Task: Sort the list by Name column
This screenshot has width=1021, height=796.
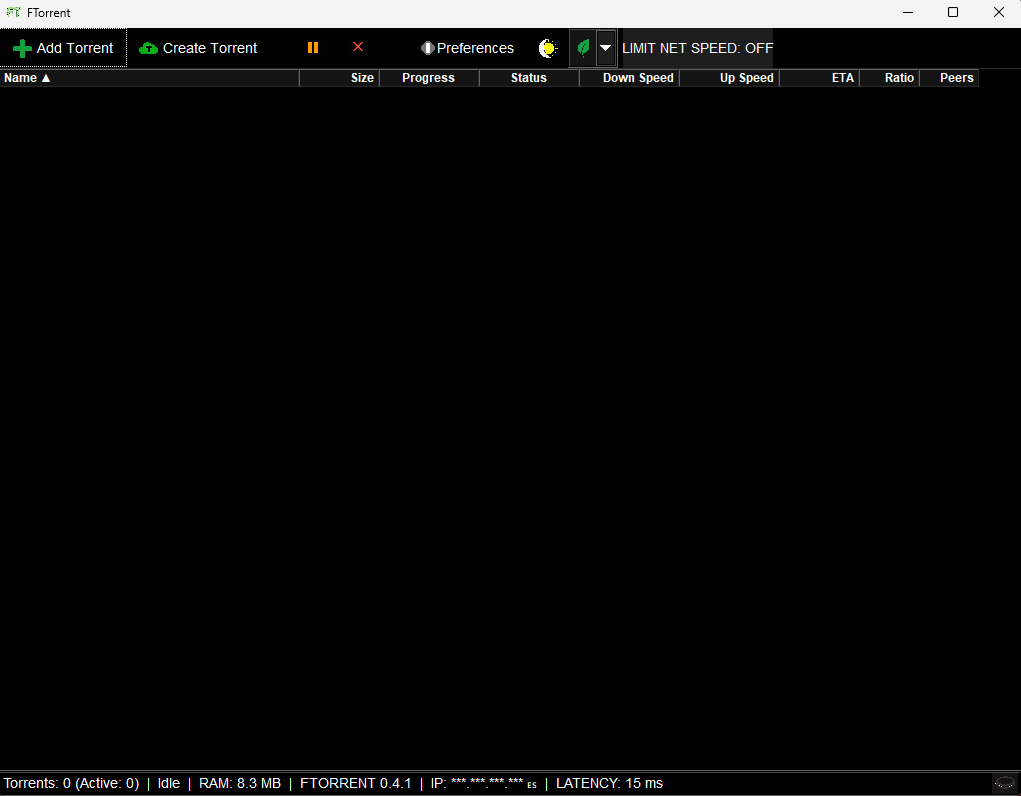Action: (149, 78)
